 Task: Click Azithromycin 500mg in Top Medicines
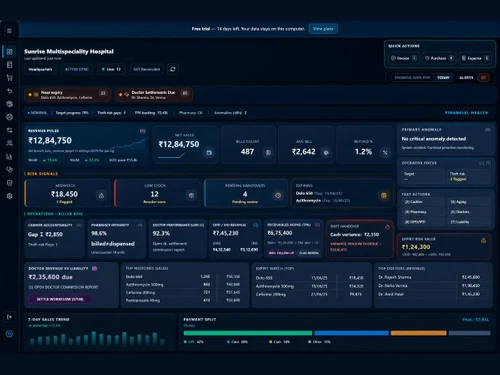point(144,285)
